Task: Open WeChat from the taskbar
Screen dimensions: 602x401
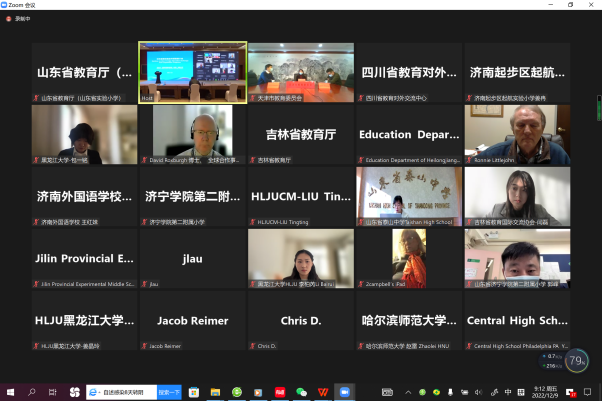Action: tap(302, 391)
